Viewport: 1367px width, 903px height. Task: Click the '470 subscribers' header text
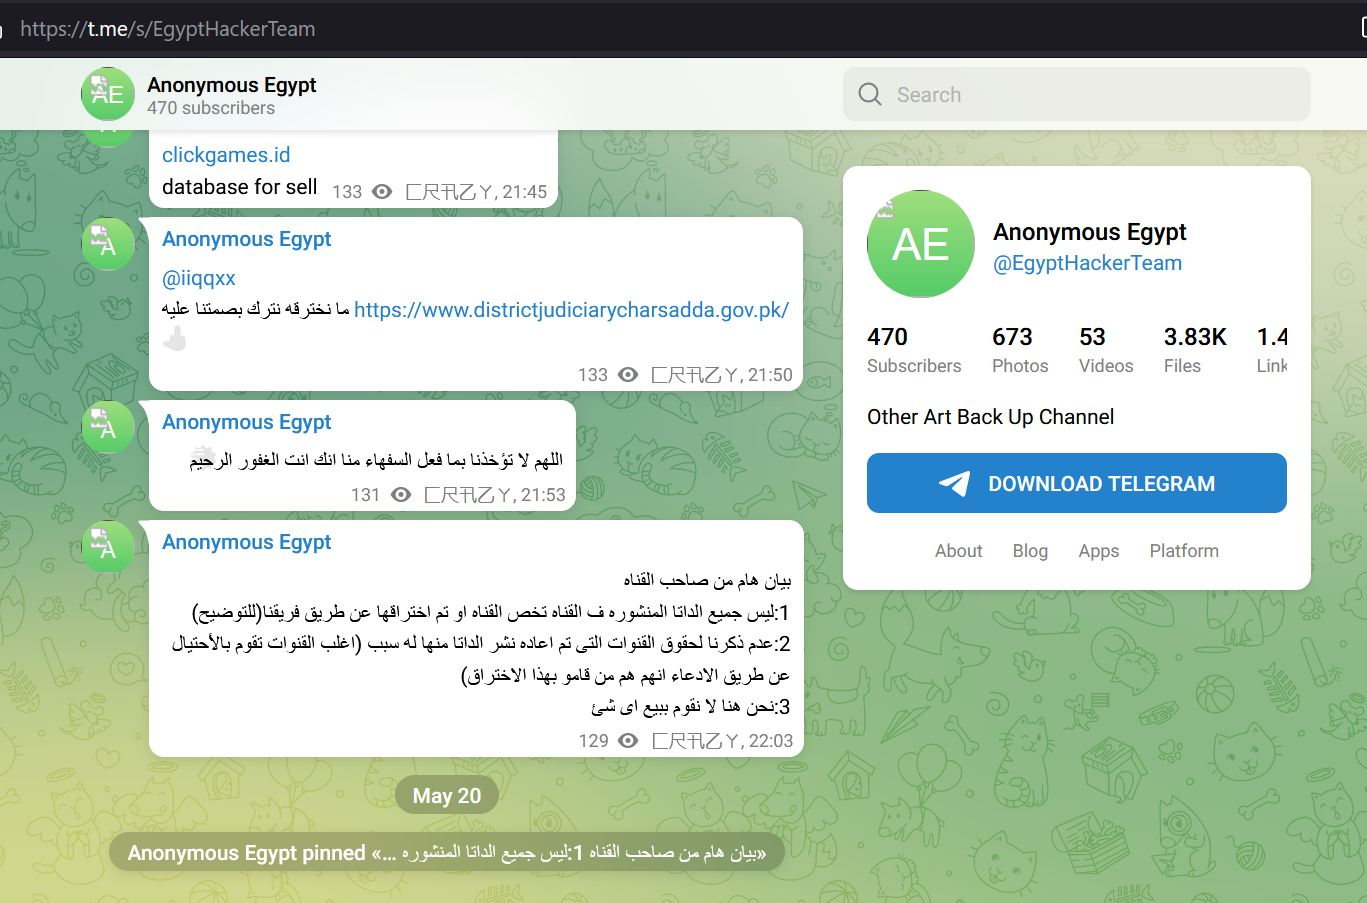[211, 108]
